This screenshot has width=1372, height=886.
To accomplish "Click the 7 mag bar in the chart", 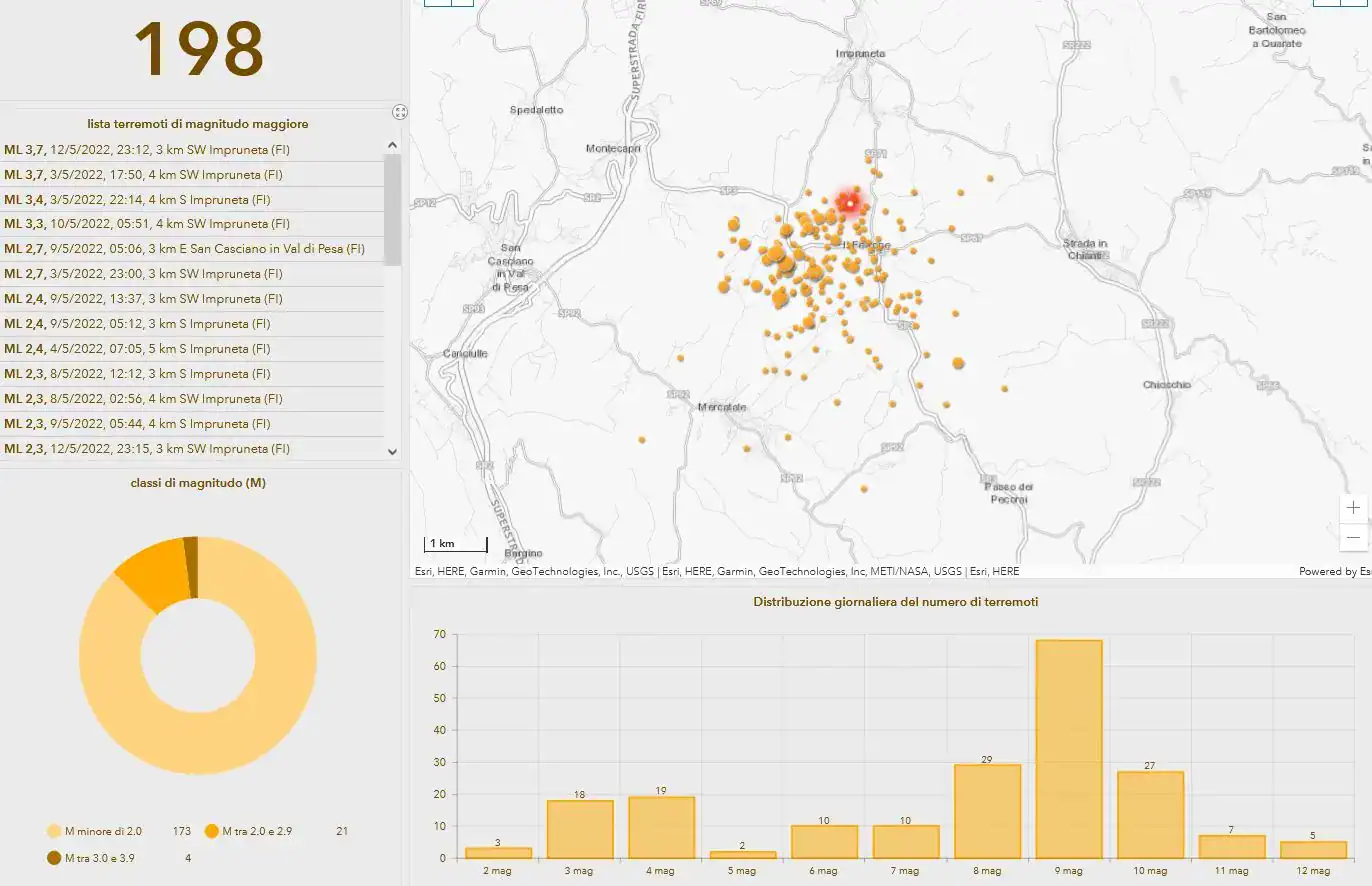I will click(x=906, y=842).
